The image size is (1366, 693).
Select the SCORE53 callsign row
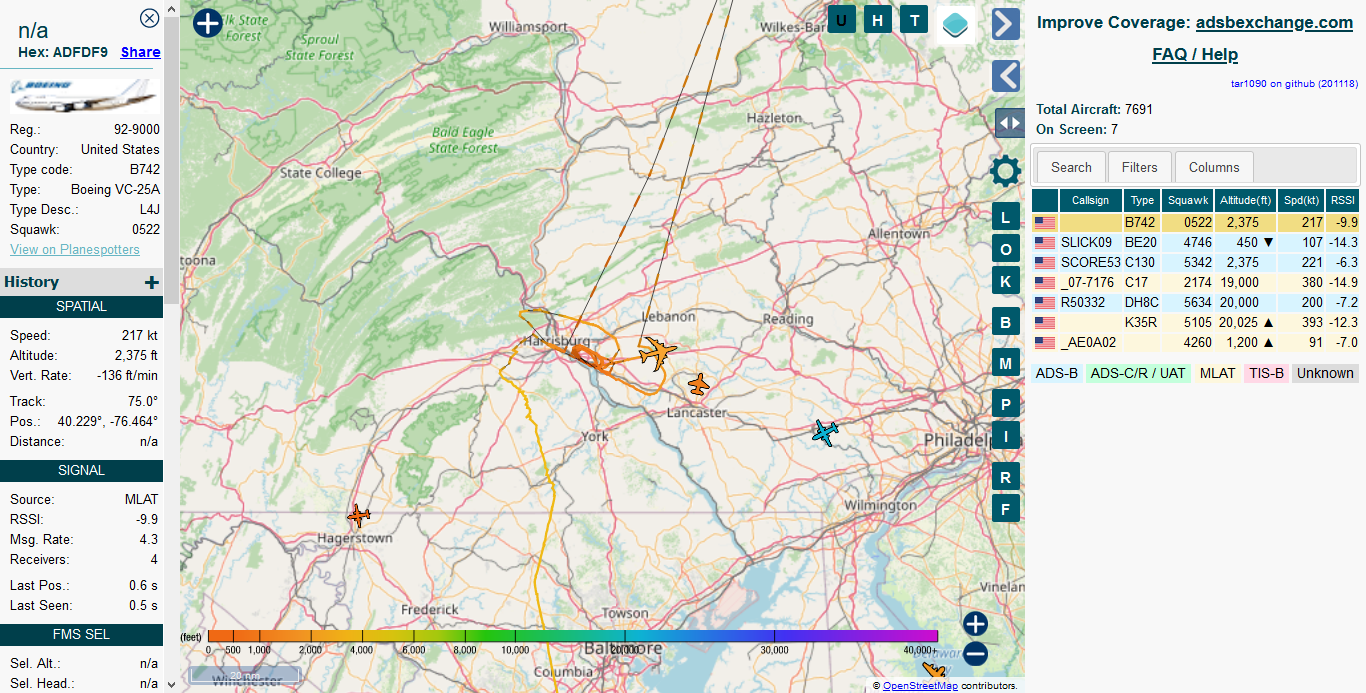pyautogui.click(x=1196, y=262)
